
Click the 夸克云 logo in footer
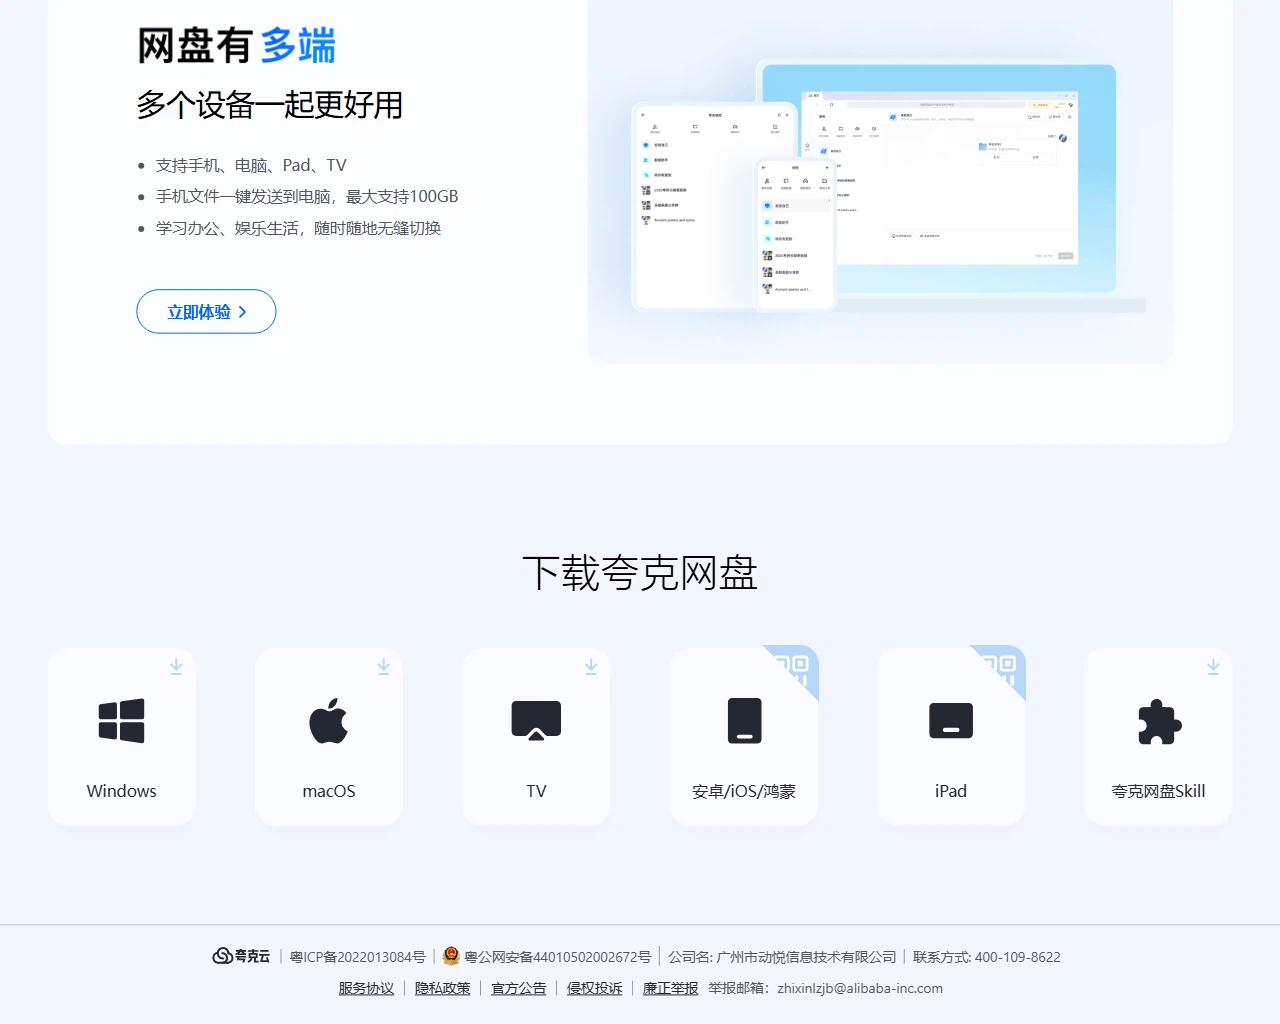[x=241, y=957]
